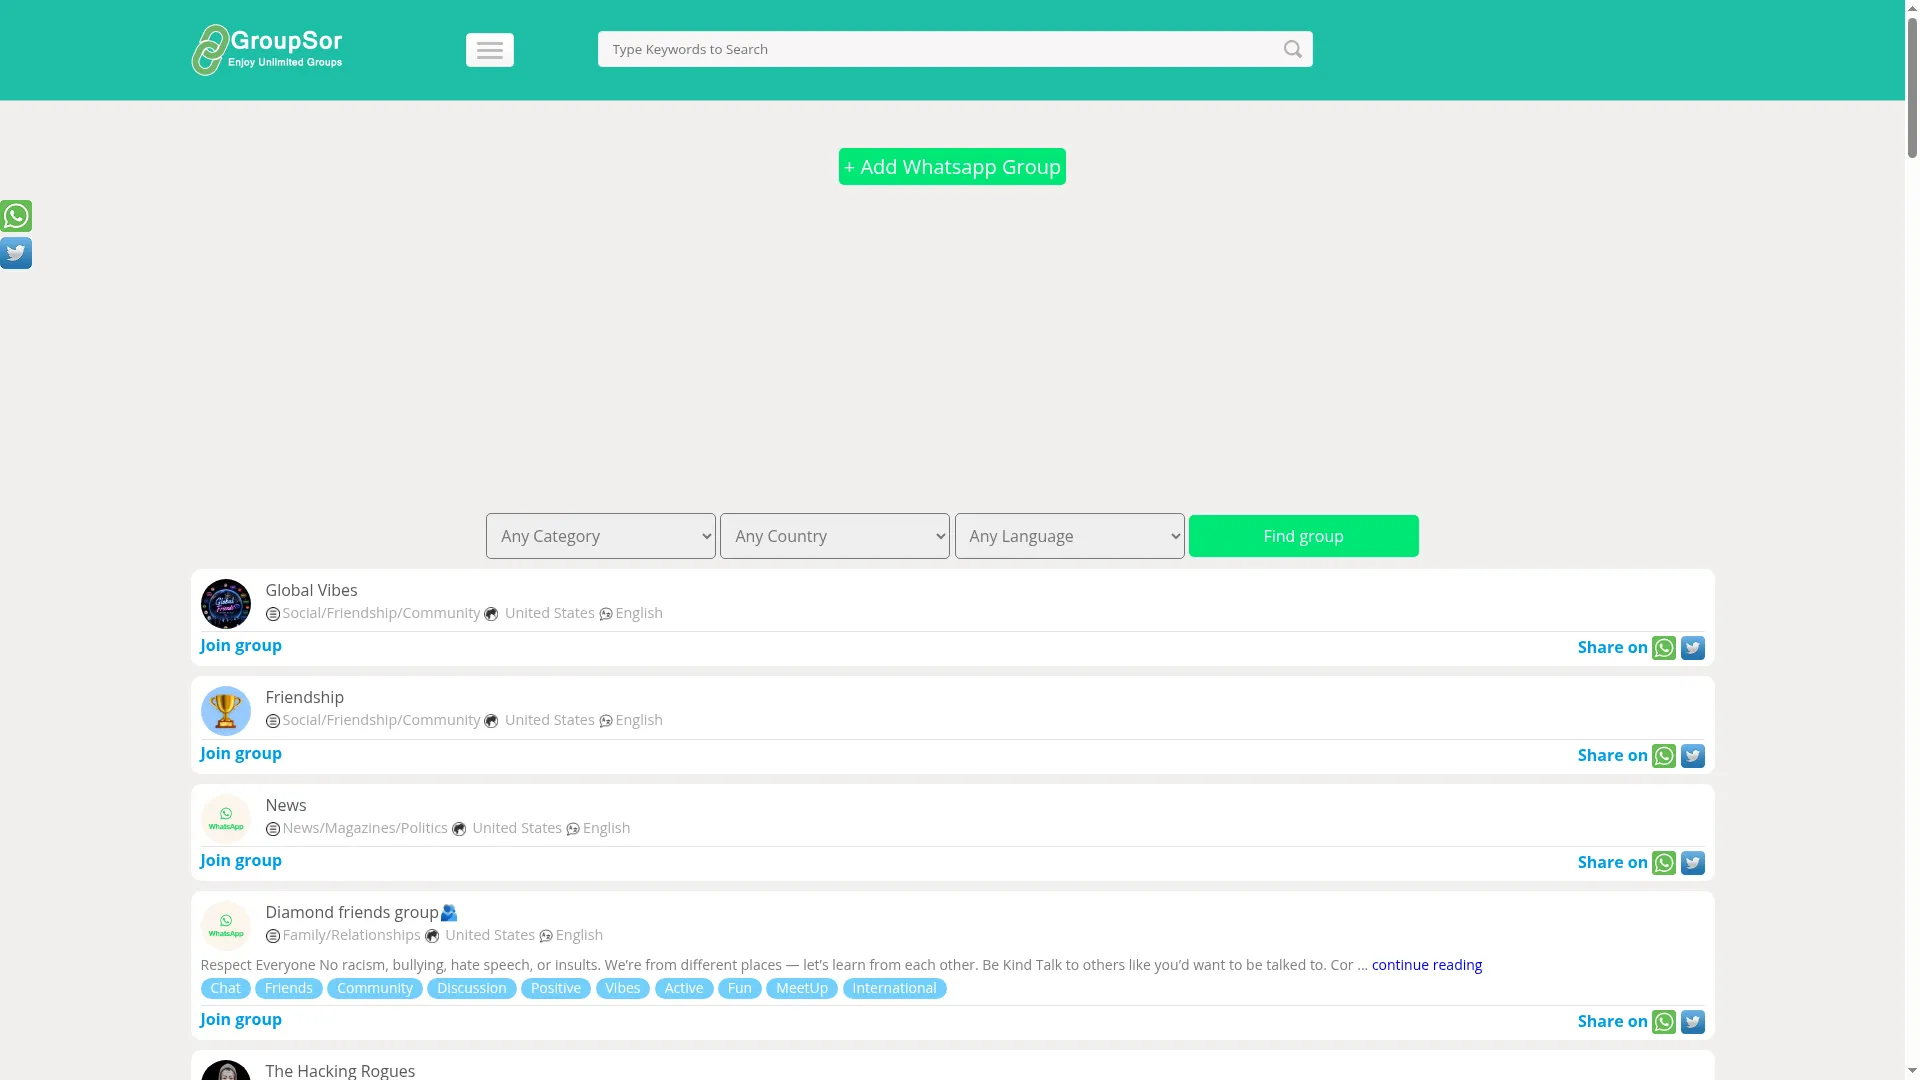Viewport: 1920px width, 1080px height.
Task: Select the Active tag
Action: (x=684, y=988)
